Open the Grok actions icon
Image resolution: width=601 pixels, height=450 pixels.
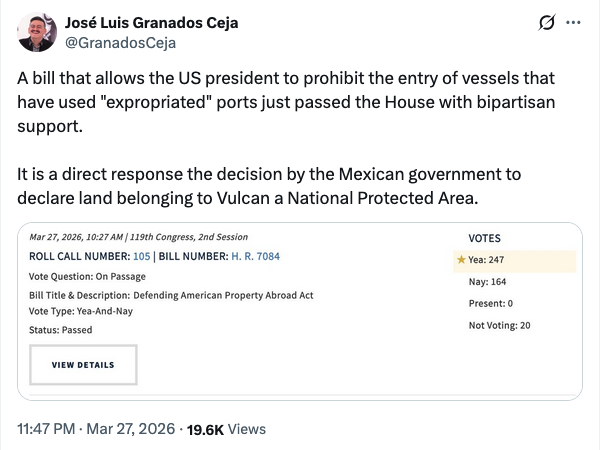click(546, 22)
